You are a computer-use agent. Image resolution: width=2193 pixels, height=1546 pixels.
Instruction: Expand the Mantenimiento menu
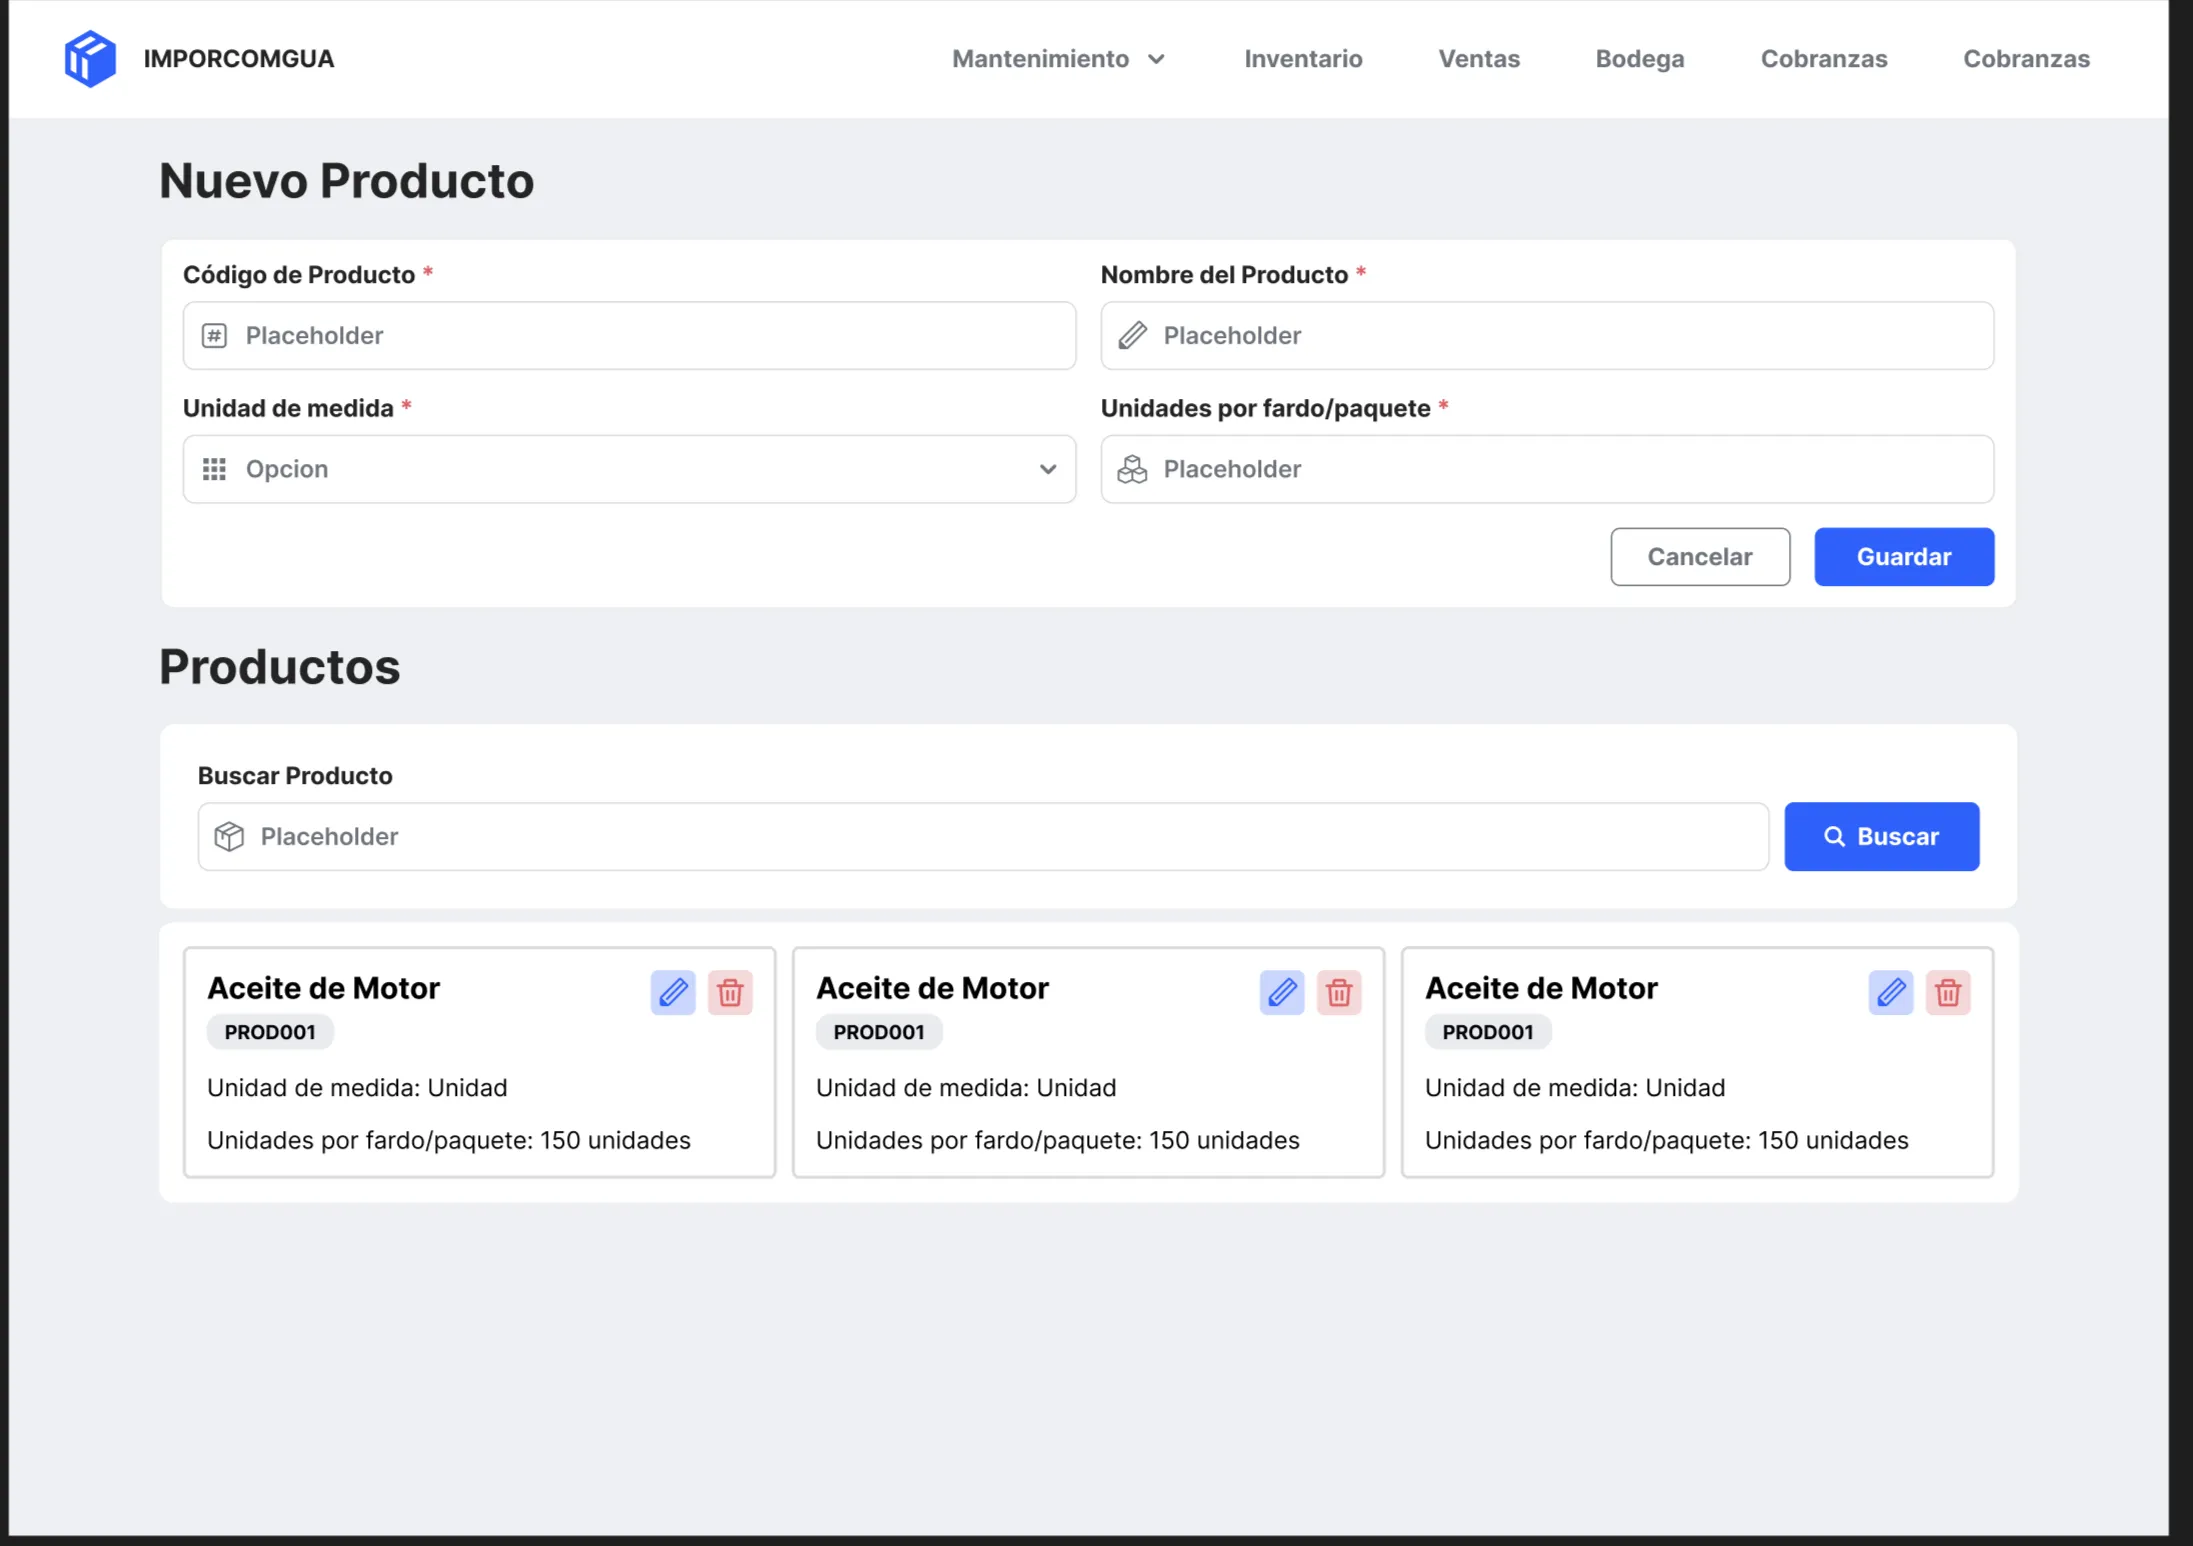click(x=1058, y=58)
